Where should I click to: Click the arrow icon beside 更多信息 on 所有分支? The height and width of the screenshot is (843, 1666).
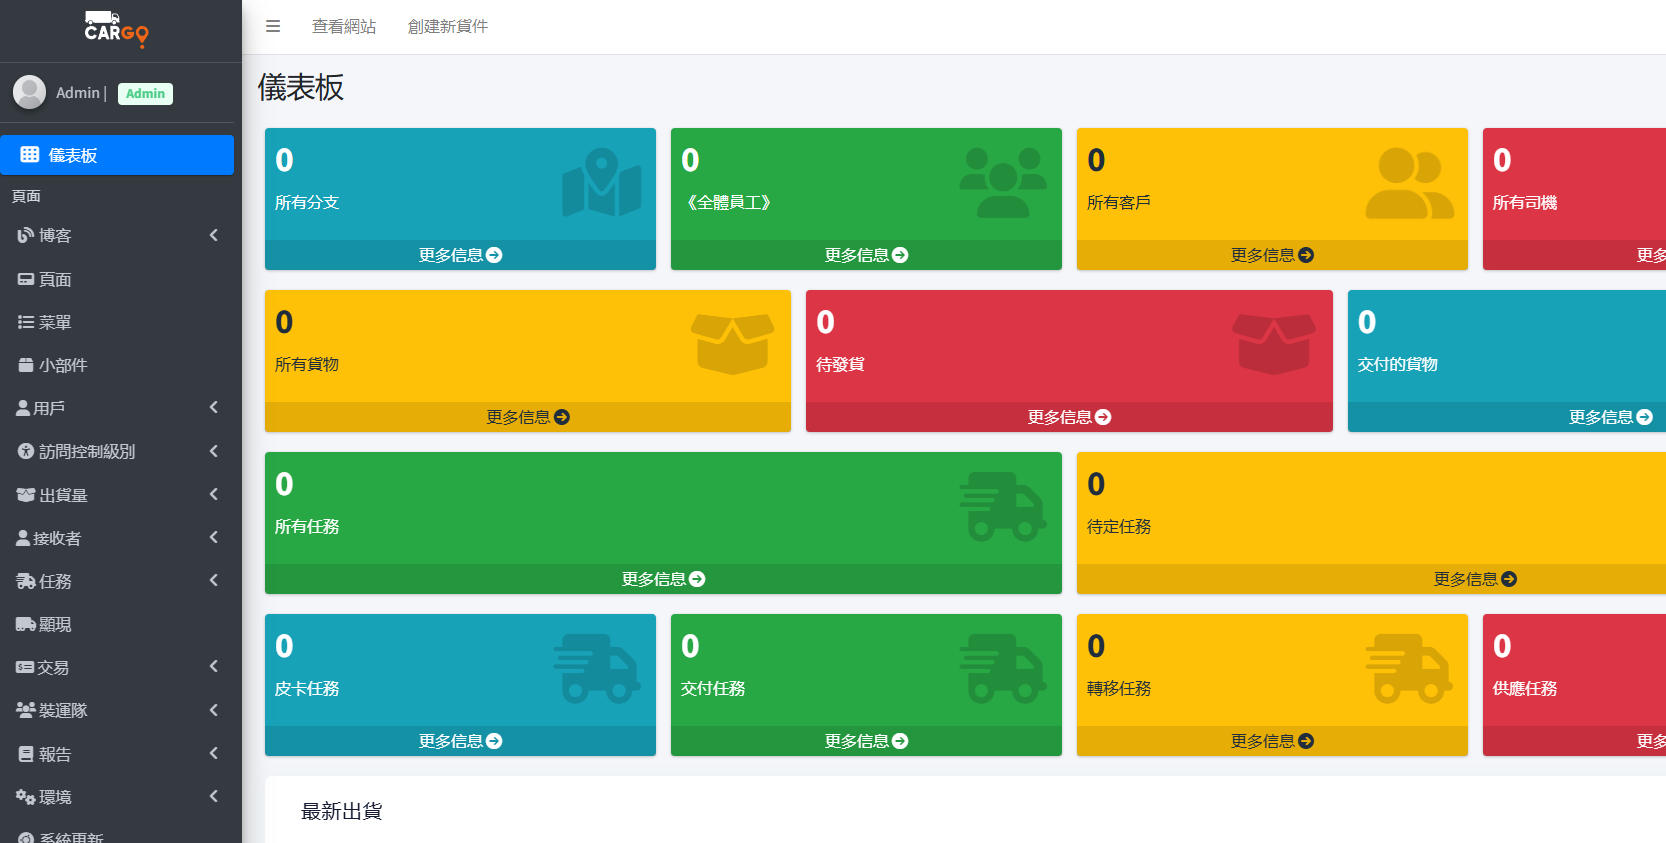(x=494, y=255)
